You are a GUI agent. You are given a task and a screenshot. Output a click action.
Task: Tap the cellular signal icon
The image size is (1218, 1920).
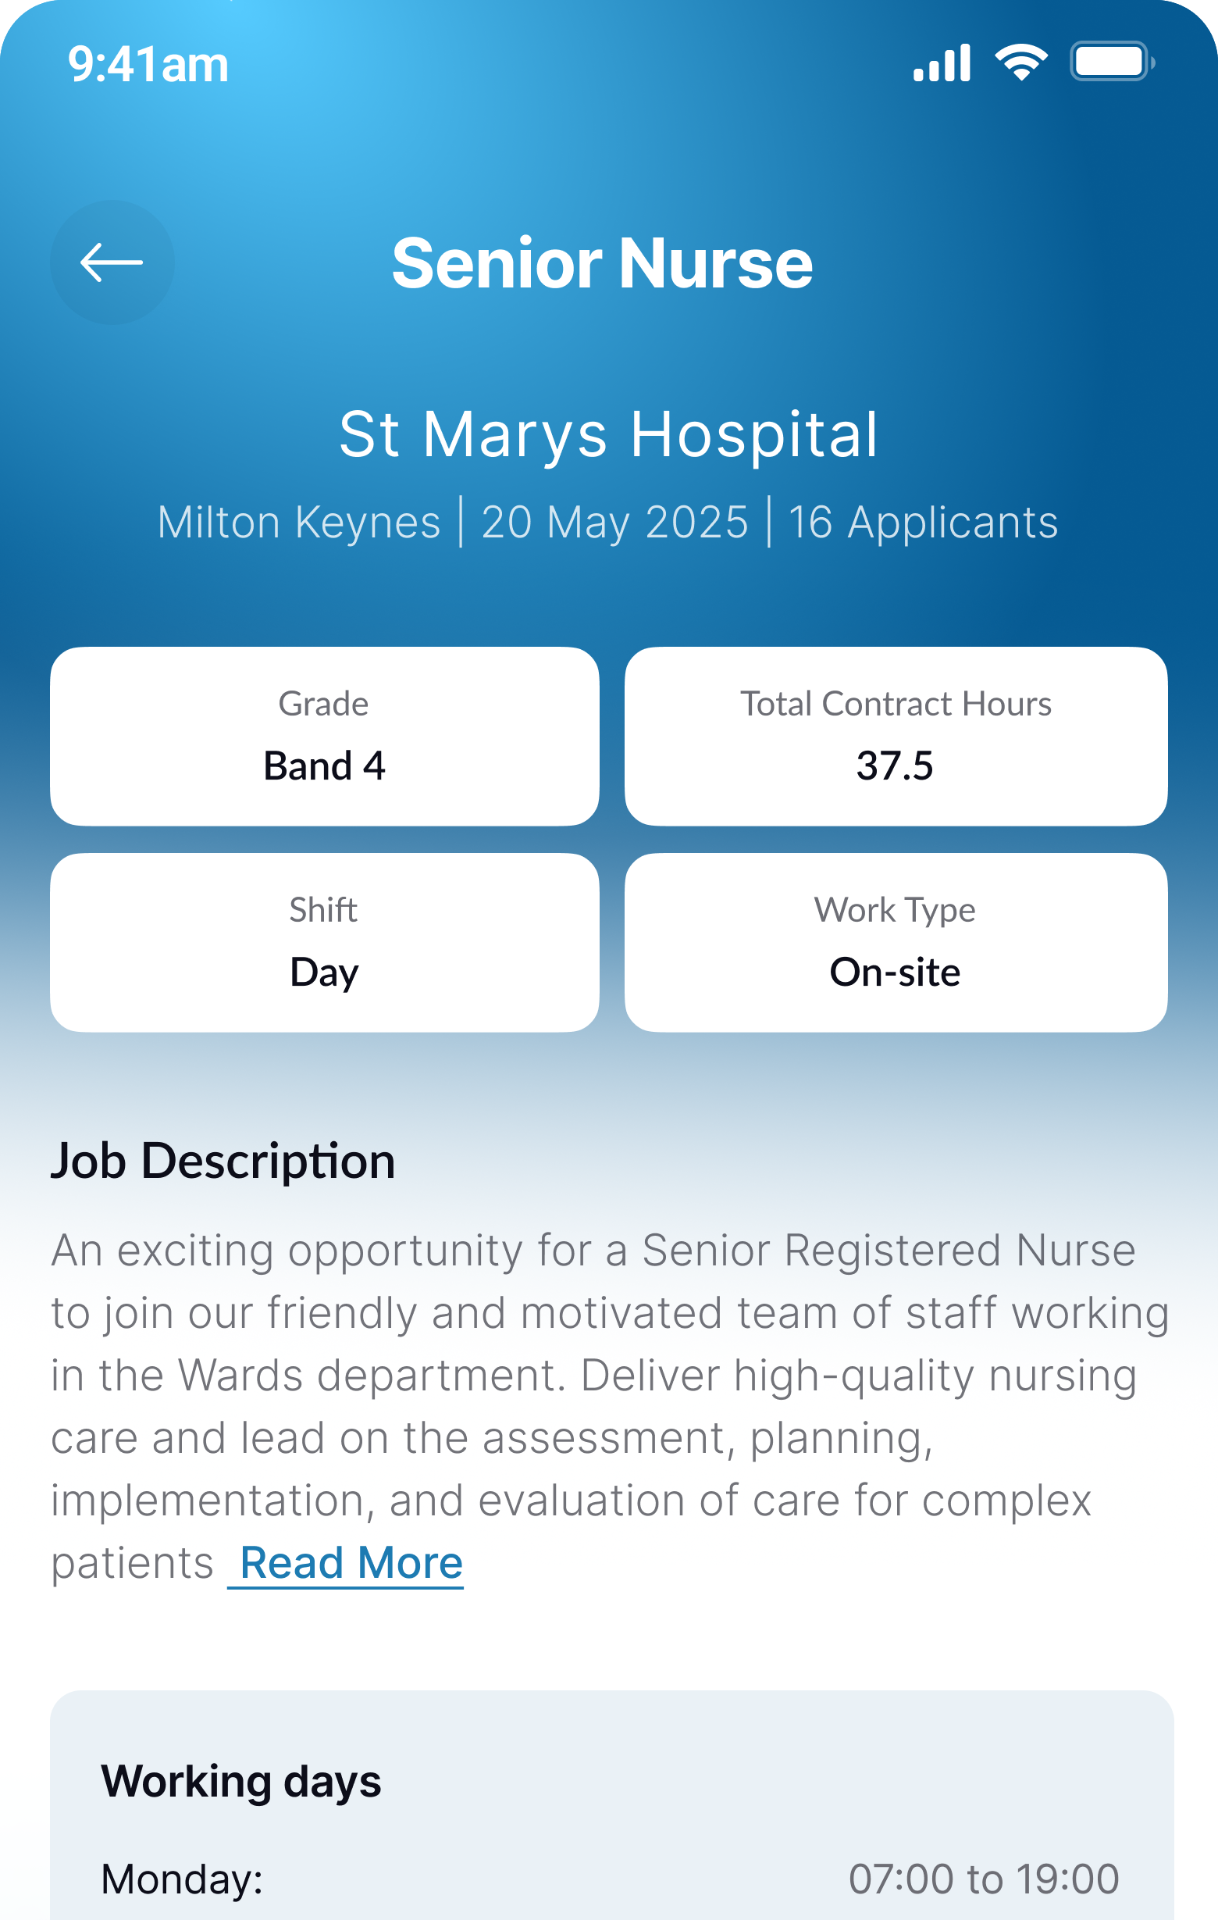[x=942, y=63]
